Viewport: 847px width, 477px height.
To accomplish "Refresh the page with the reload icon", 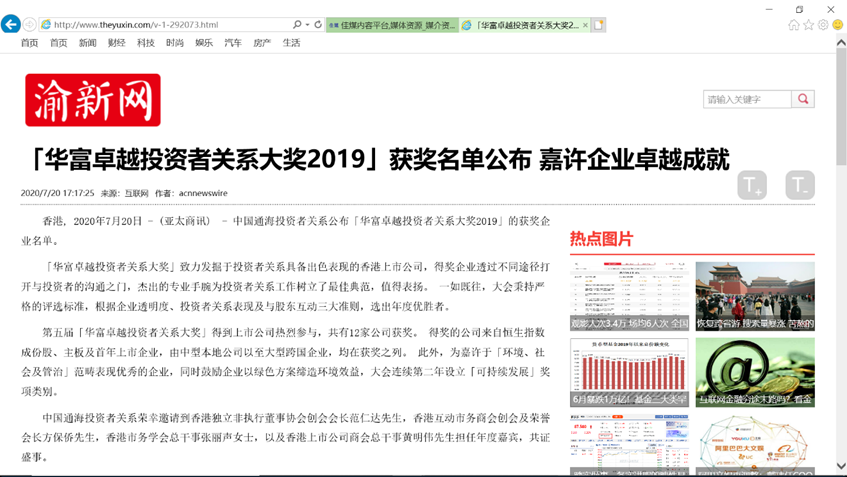I will (x=318, y=24).
